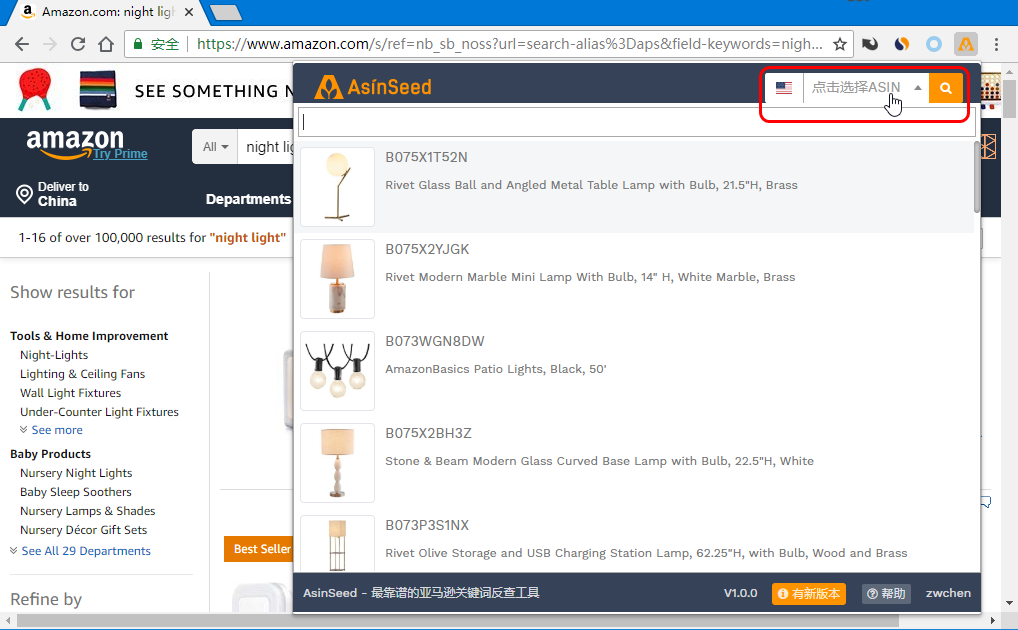Click Deliver to China location
1018x630 pixels.
click(52, 194)
